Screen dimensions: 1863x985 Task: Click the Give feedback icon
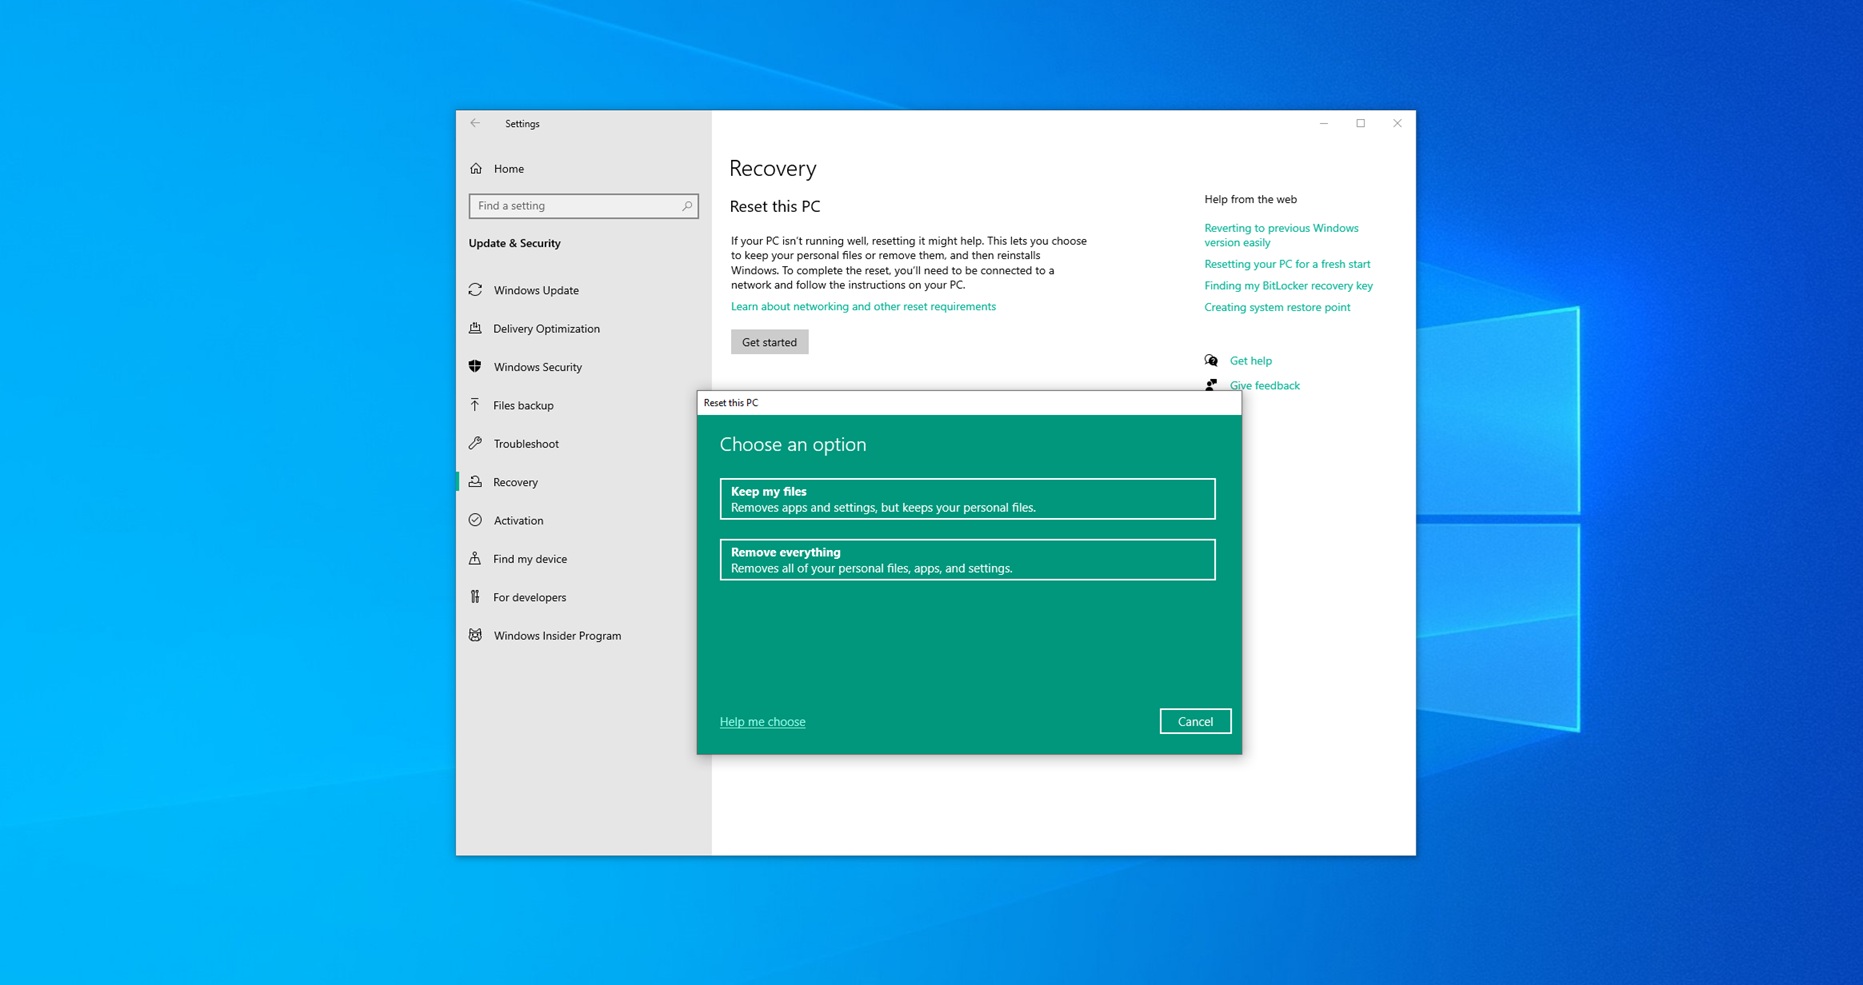[x=1211, y=385]
